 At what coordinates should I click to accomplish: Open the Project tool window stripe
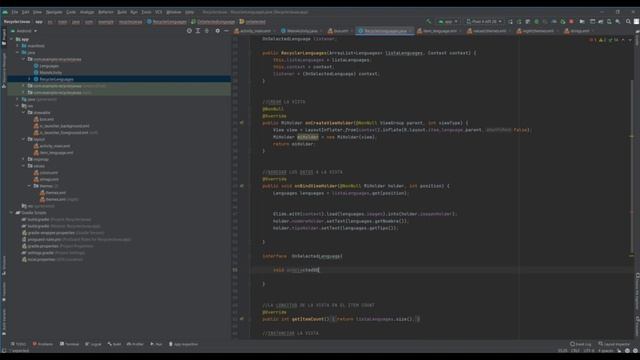coord(4,37)
